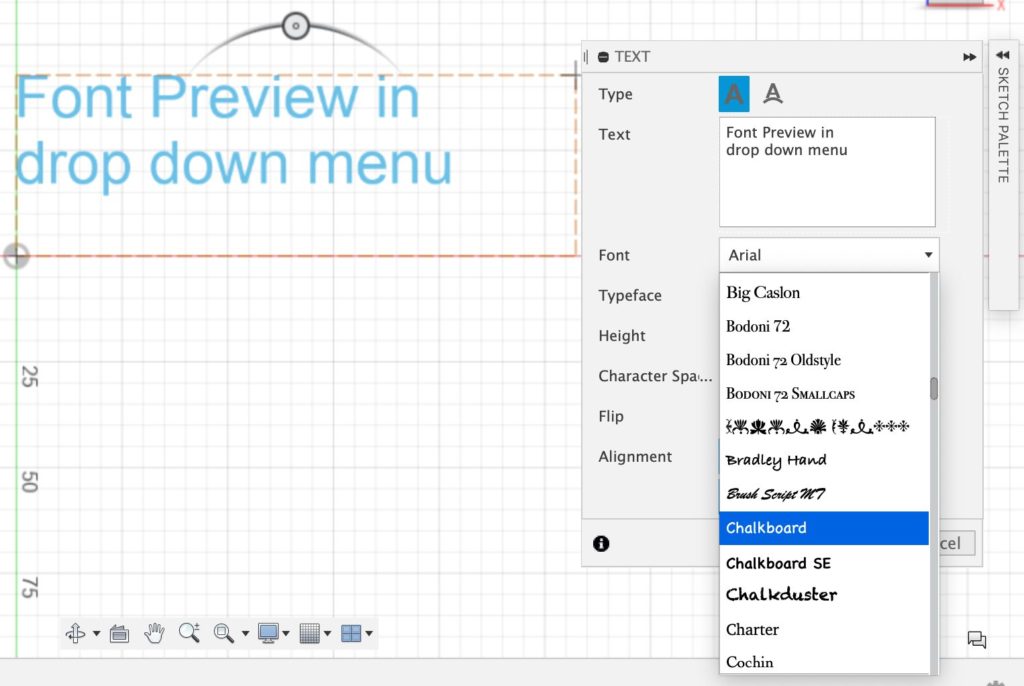Expand the Sketch Palette panel arrows
Image resolution: width=1024 pixels, height=686 pixels.
pos(1003,56)
